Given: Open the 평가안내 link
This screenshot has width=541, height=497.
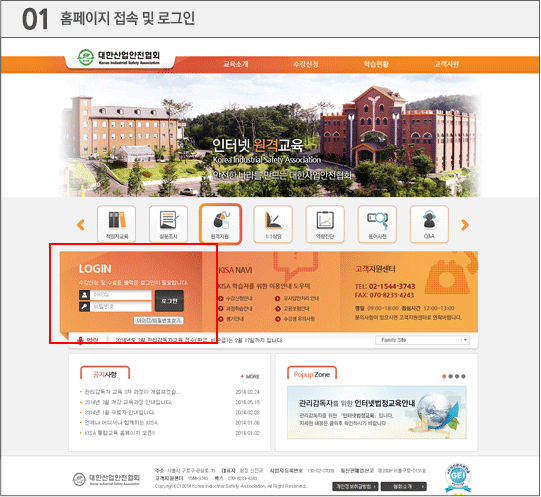Looking at the screenshot, I should (x=232, y=319).
